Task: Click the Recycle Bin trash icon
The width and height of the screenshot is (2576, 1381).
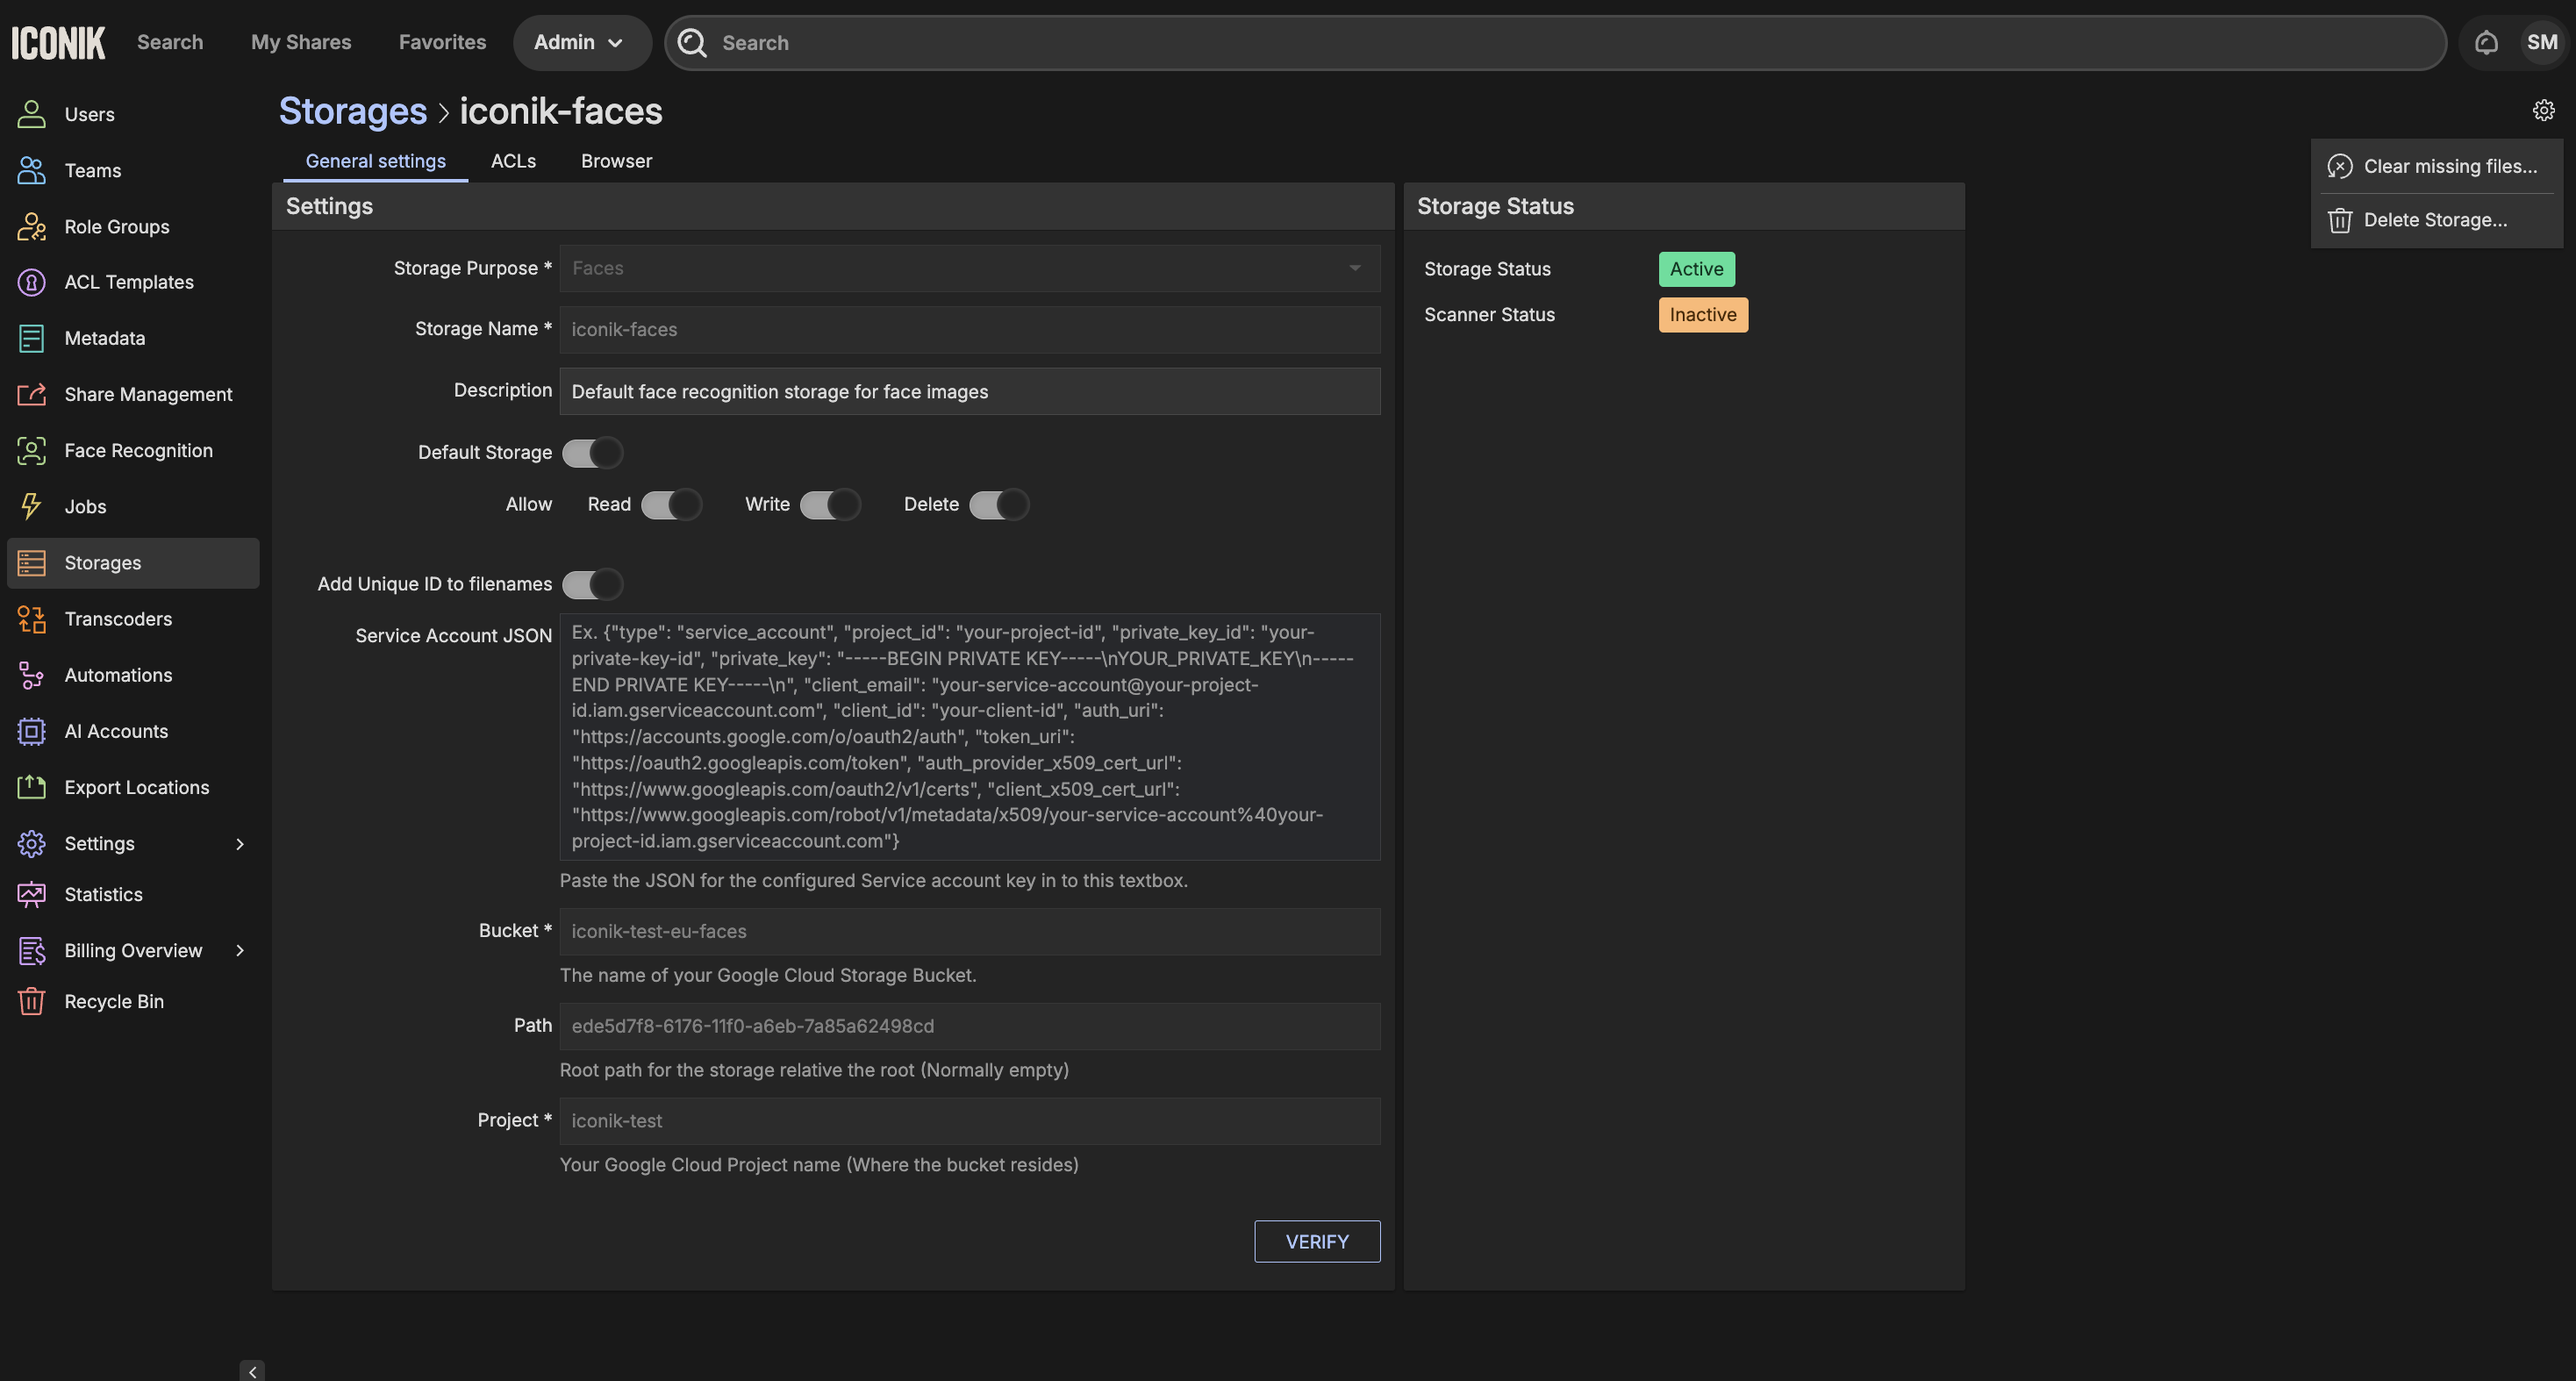Action: (x=31, y=1001)
